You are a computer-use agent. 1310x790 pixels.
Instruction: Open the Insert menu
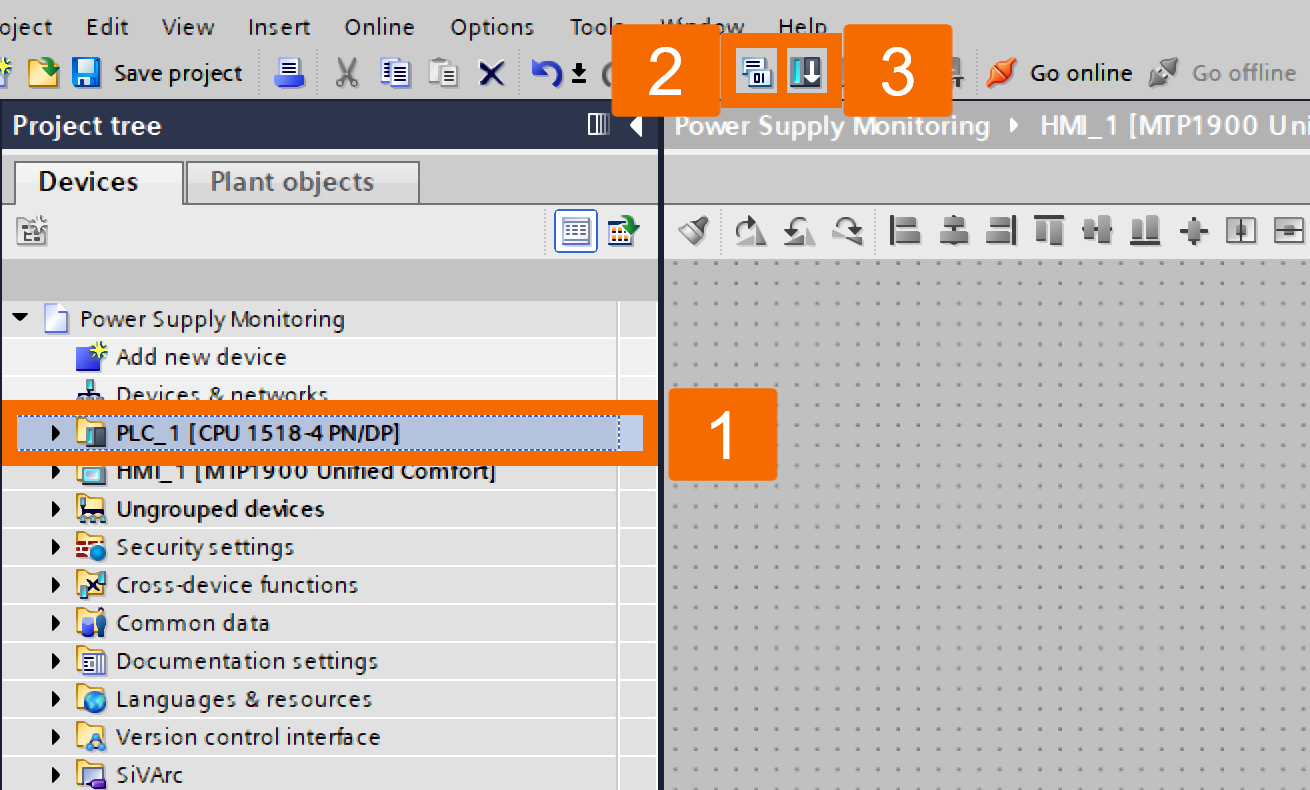279,27
